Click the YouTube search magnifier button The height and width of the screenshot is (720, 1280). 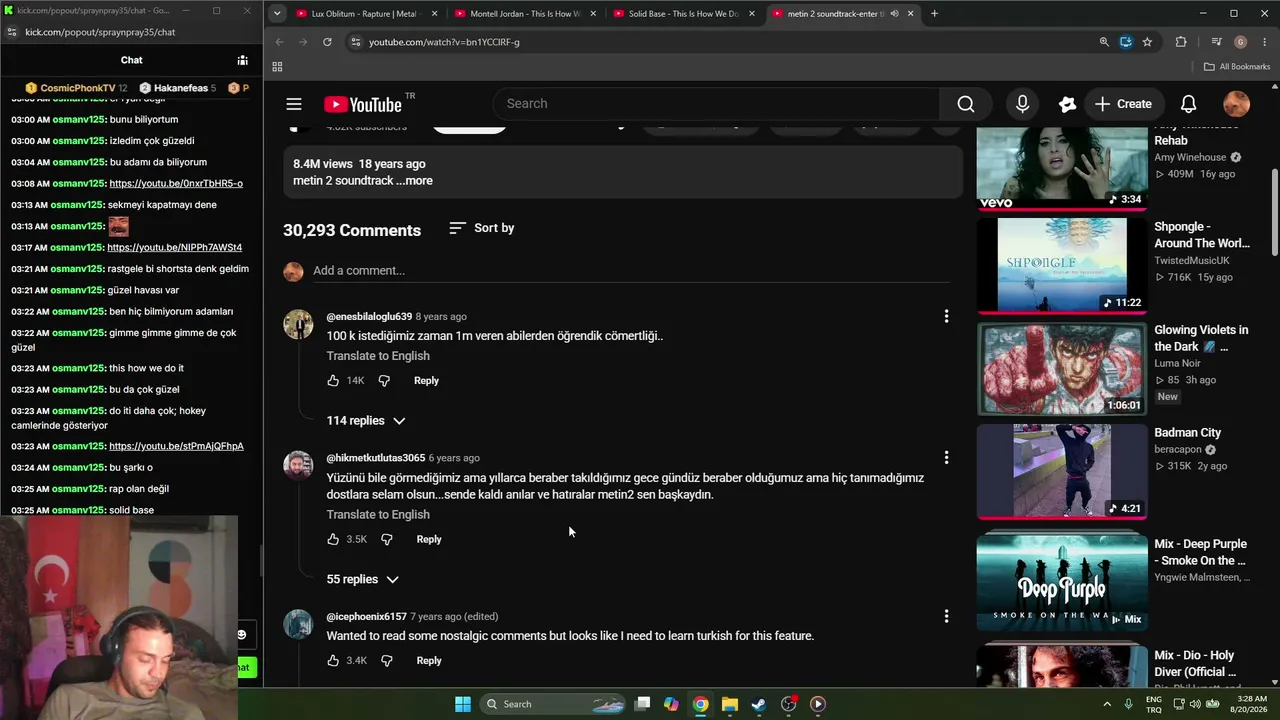tap(965, 104)
